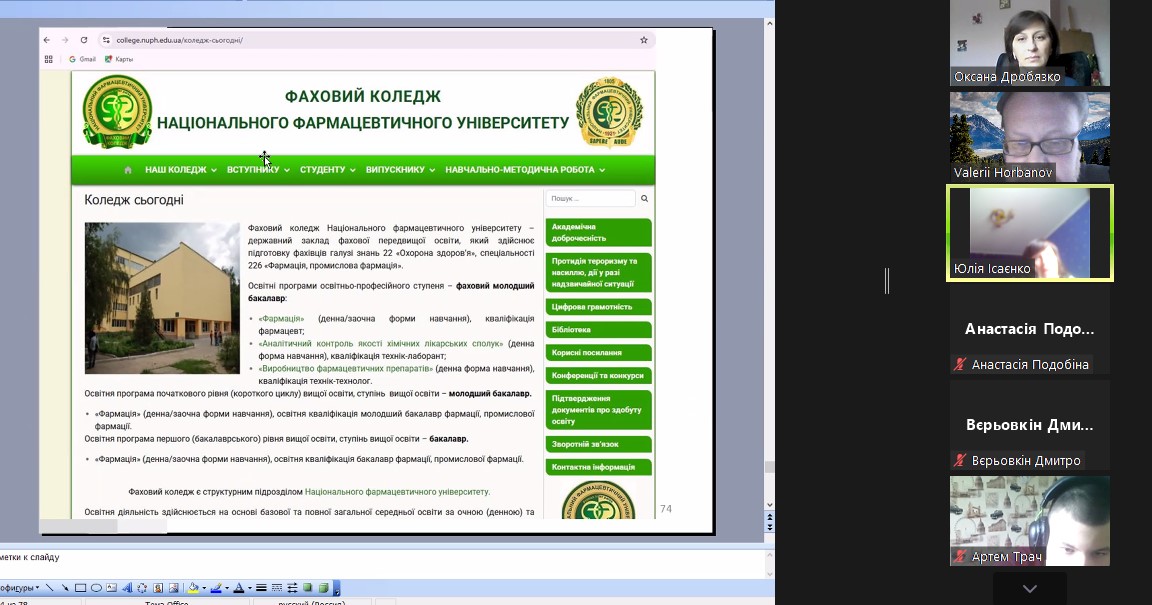Expand the ВИПУСКНИКУ menu

[x=400, y=170]
